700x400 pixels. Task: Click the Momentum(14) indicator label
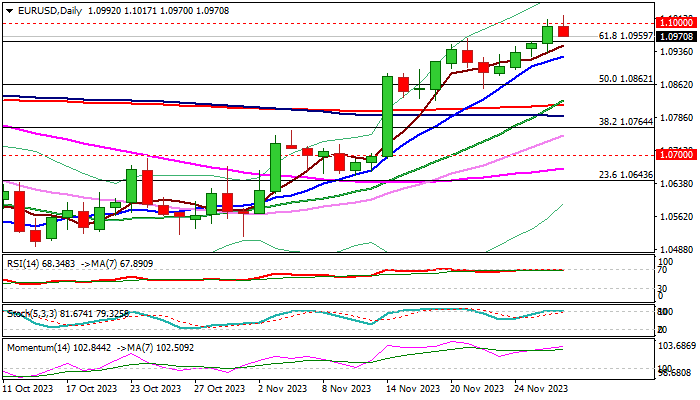pyautogui.click(x=36, y=346)
